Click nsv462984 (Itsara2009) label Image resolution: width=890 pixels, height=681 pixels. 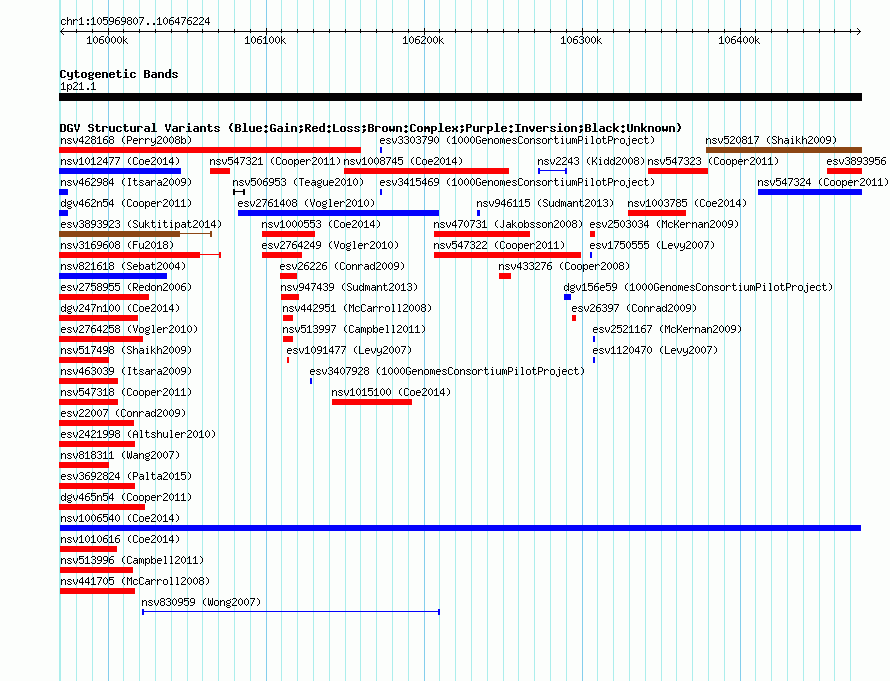126,182
